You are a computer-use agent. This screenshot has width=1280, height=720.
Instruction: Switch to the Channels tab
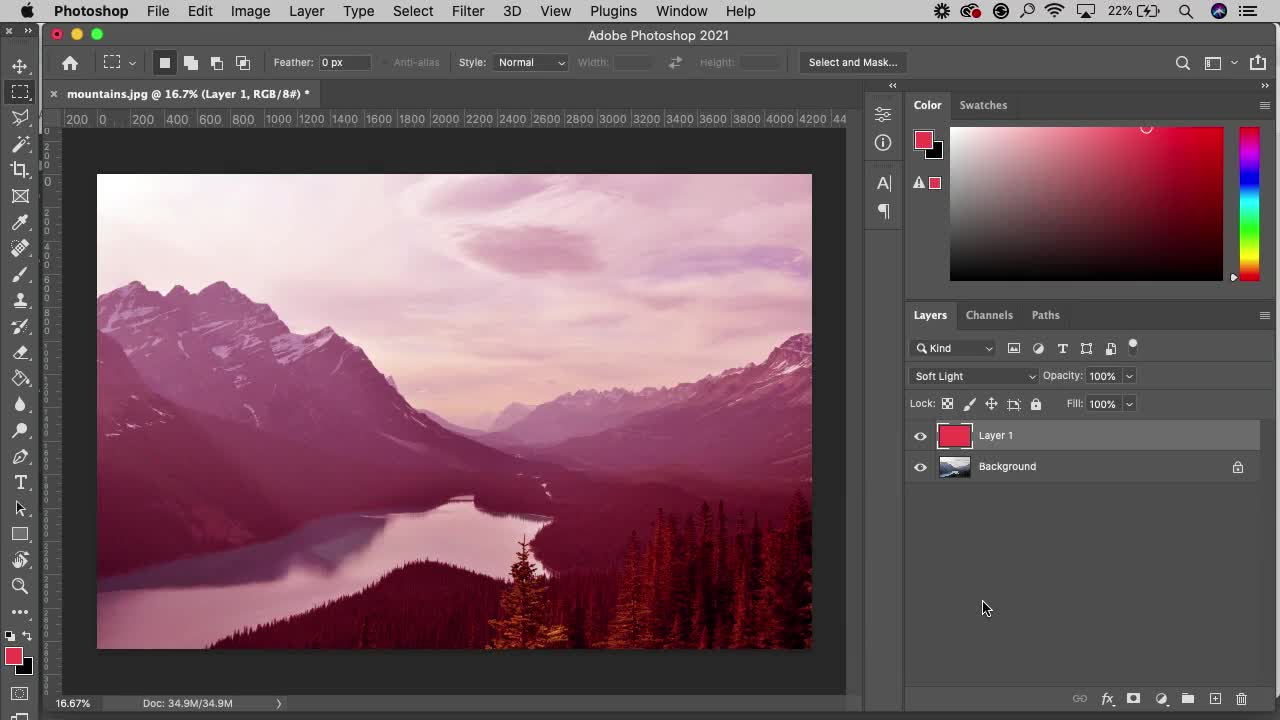coord(989,315)
